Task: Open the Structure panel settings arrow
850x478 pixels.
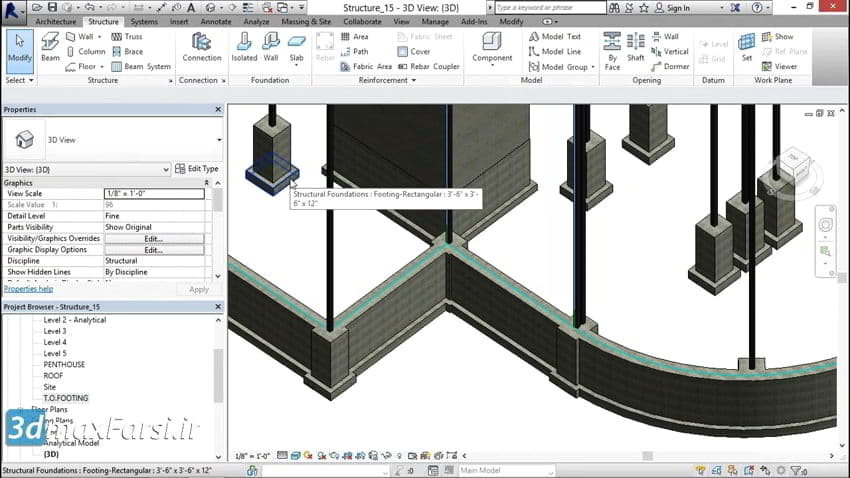Action: pyautogui.click(x=170, y=81)
